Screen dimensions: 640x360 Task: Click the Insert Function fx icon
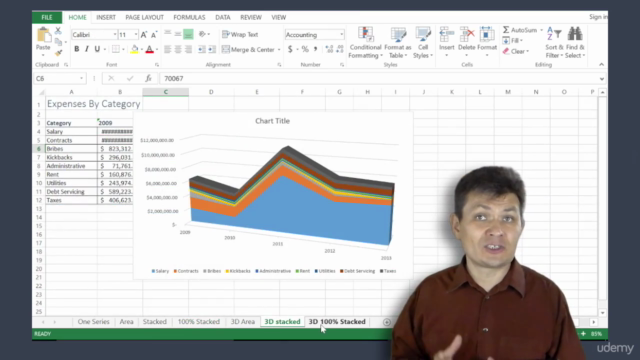point(148,78)
